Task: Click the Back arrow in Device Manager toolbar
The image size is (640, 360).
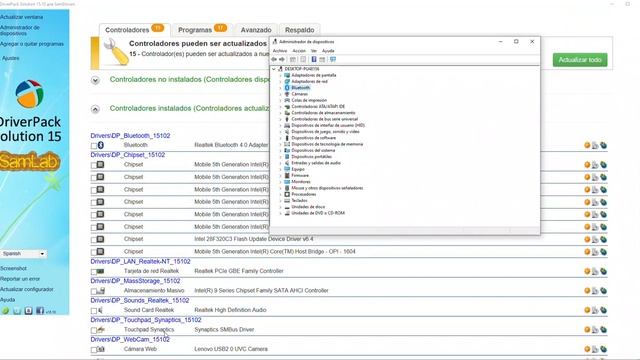Action: click(x=274, y=60)
